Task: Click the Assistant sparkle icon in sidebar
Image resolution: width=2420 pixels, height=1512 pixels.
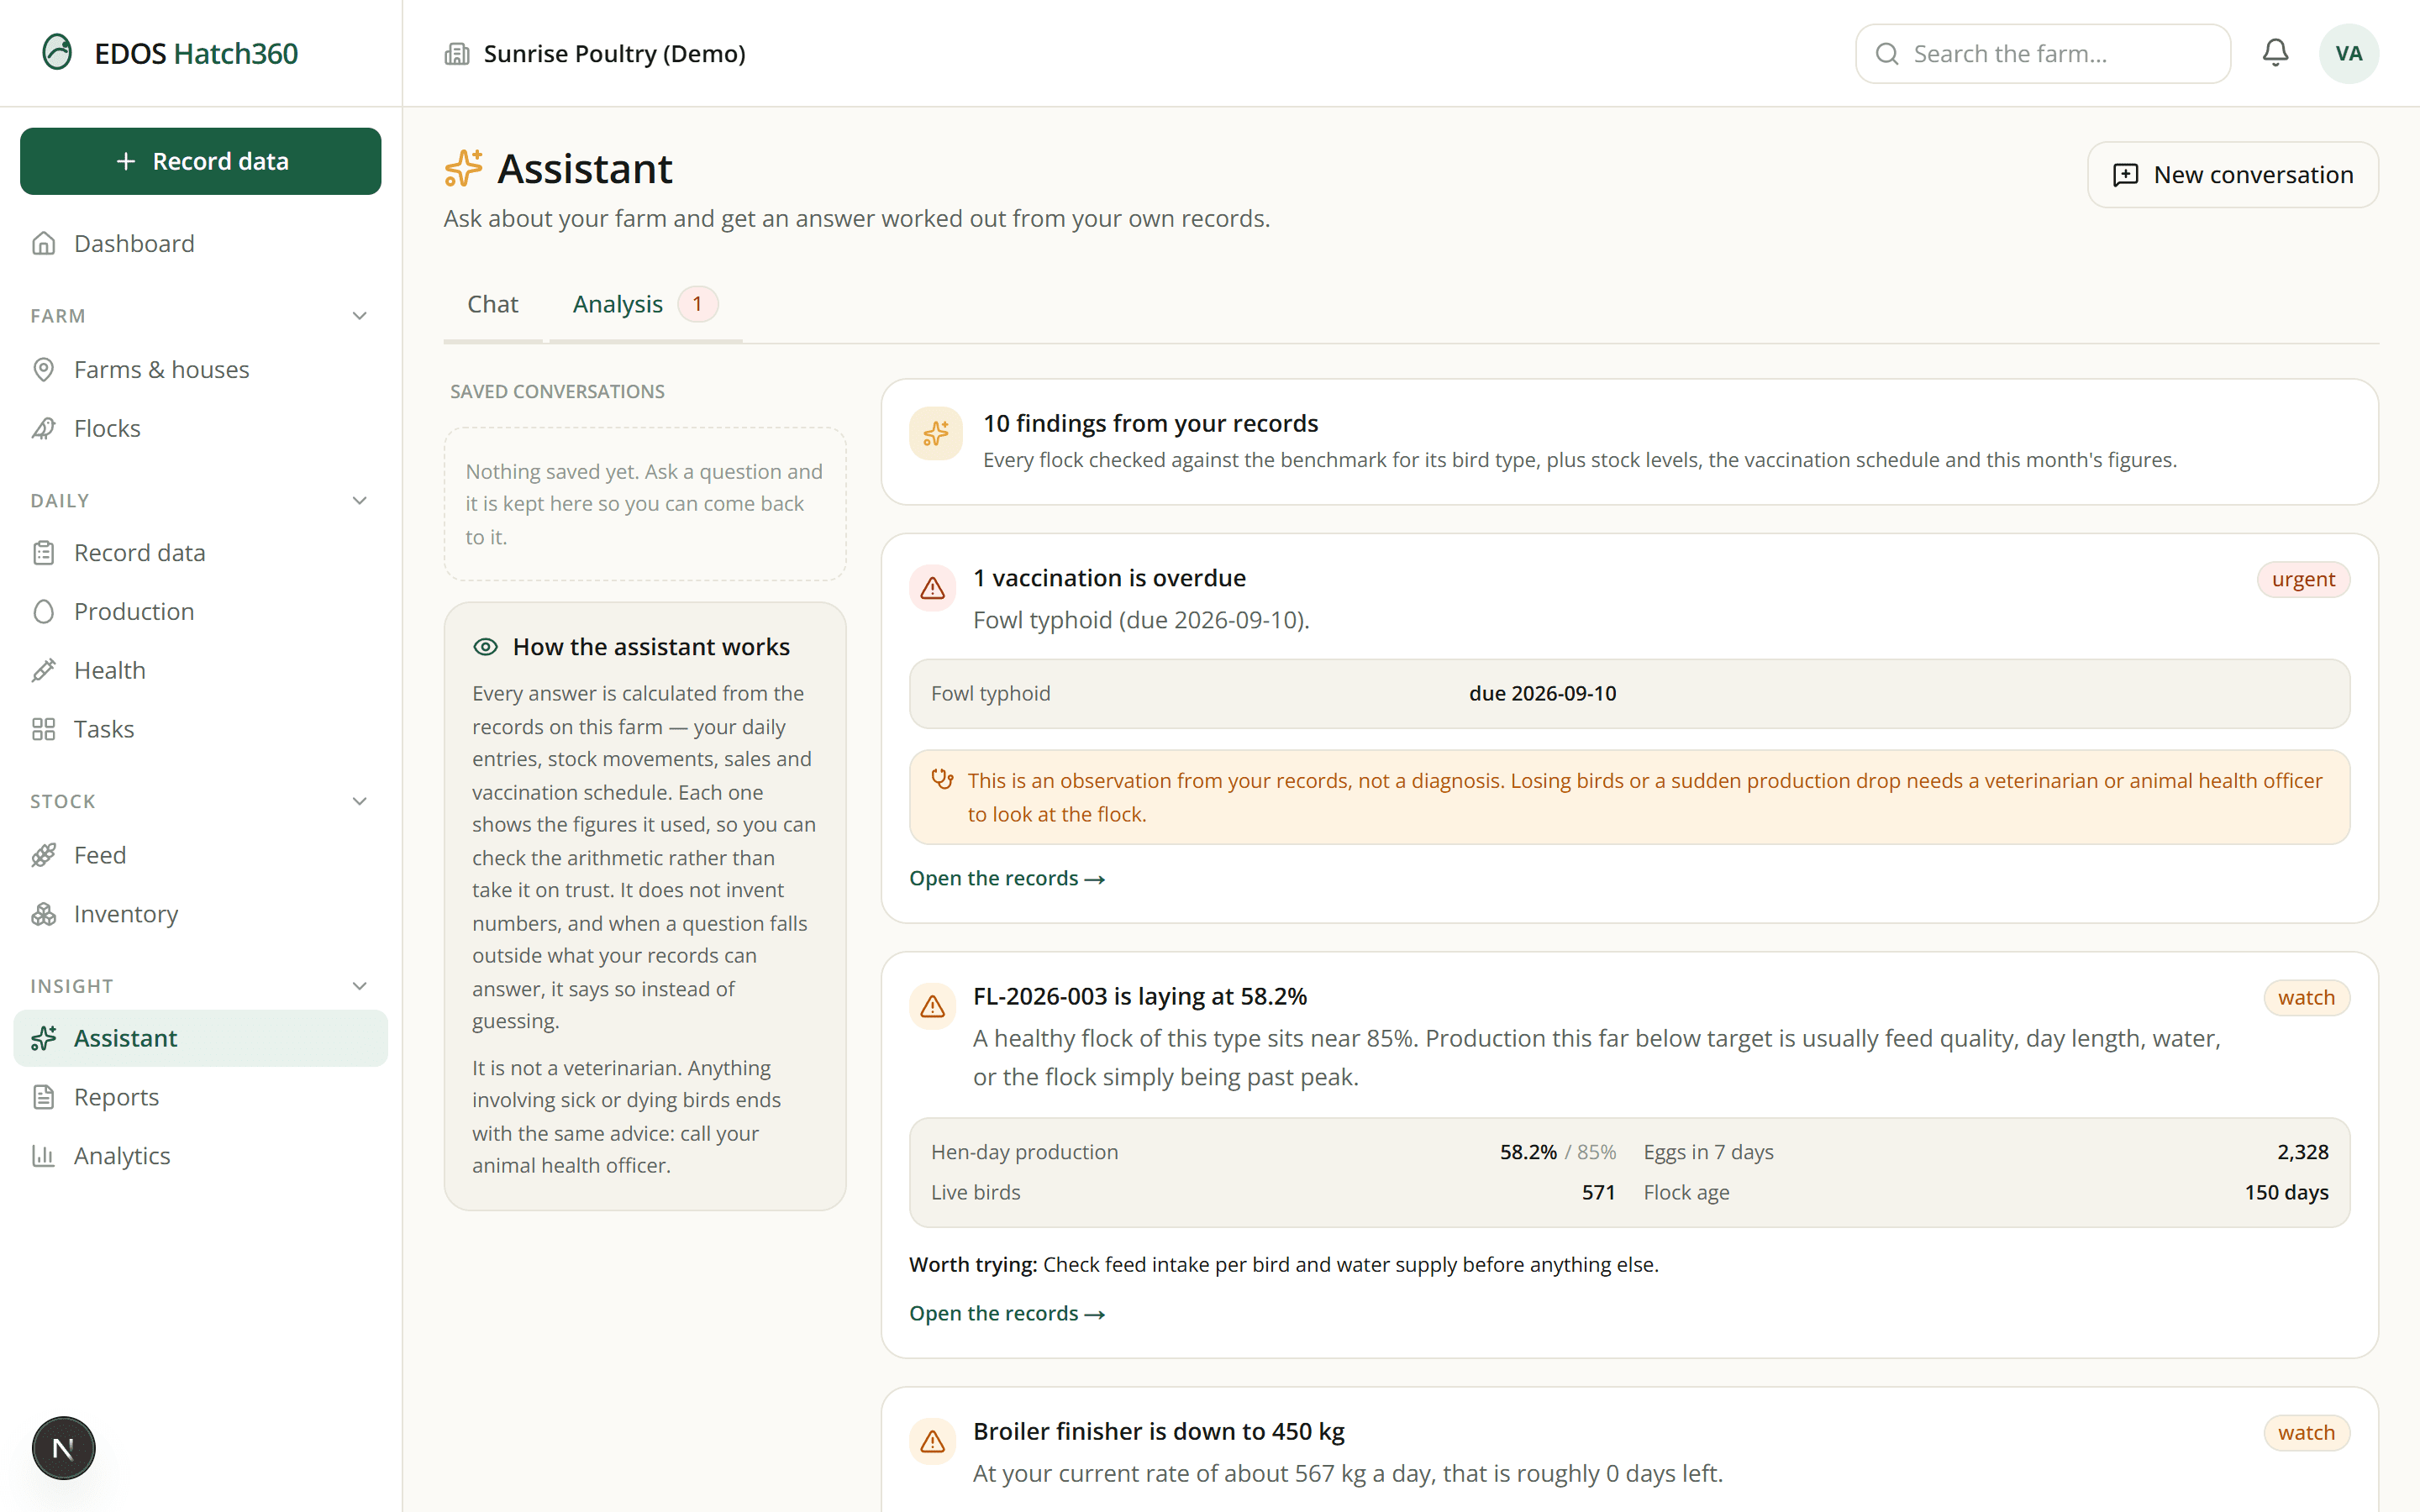Action: click(44, 1039)
